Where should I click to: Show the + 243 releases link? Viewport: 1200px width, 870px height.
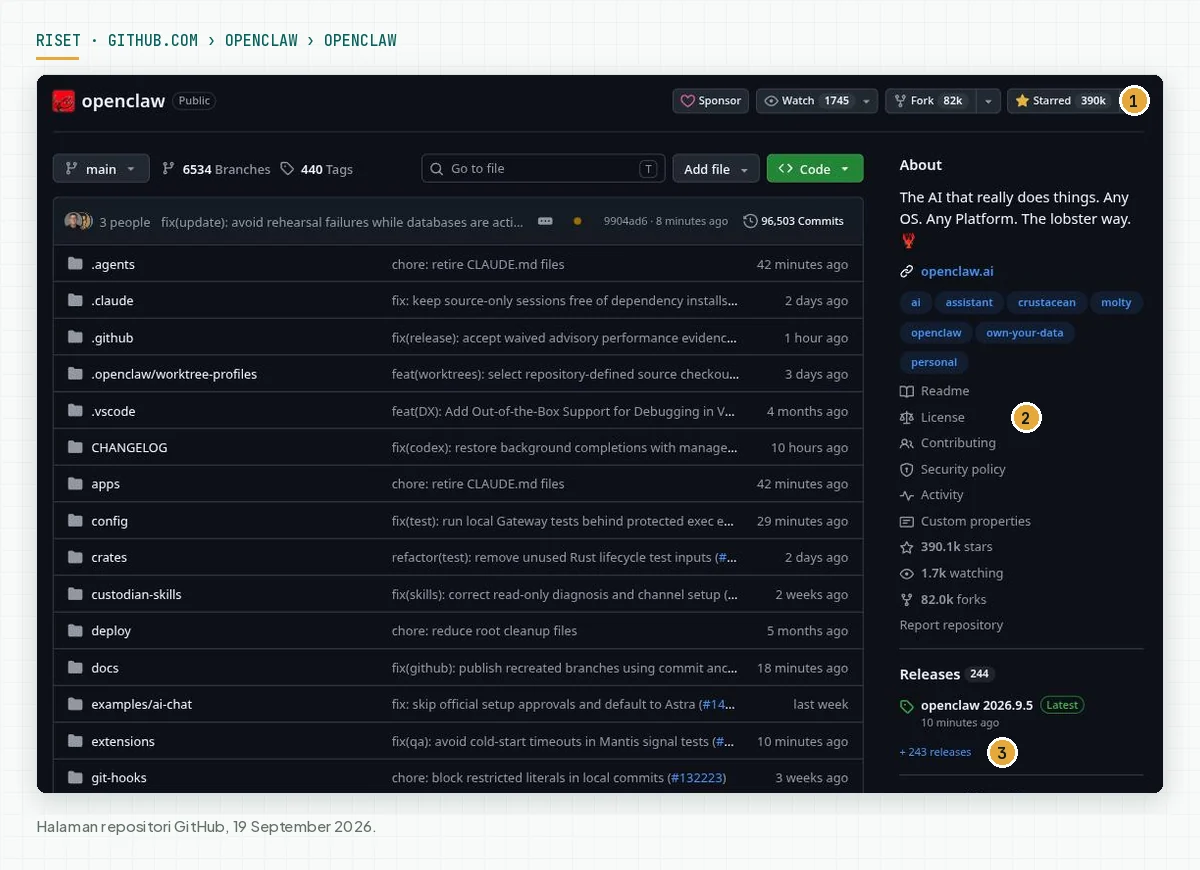tap(935, 752)
